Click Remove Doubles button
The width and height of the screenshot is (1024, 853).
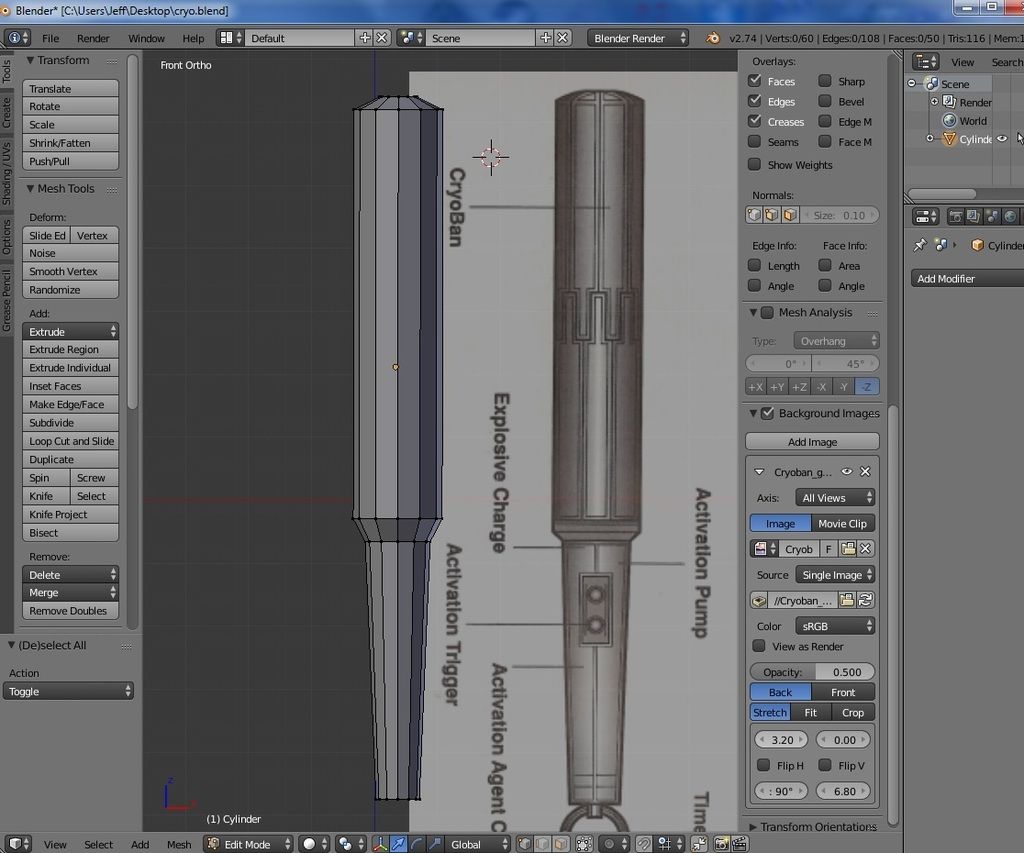coord(71,611)
